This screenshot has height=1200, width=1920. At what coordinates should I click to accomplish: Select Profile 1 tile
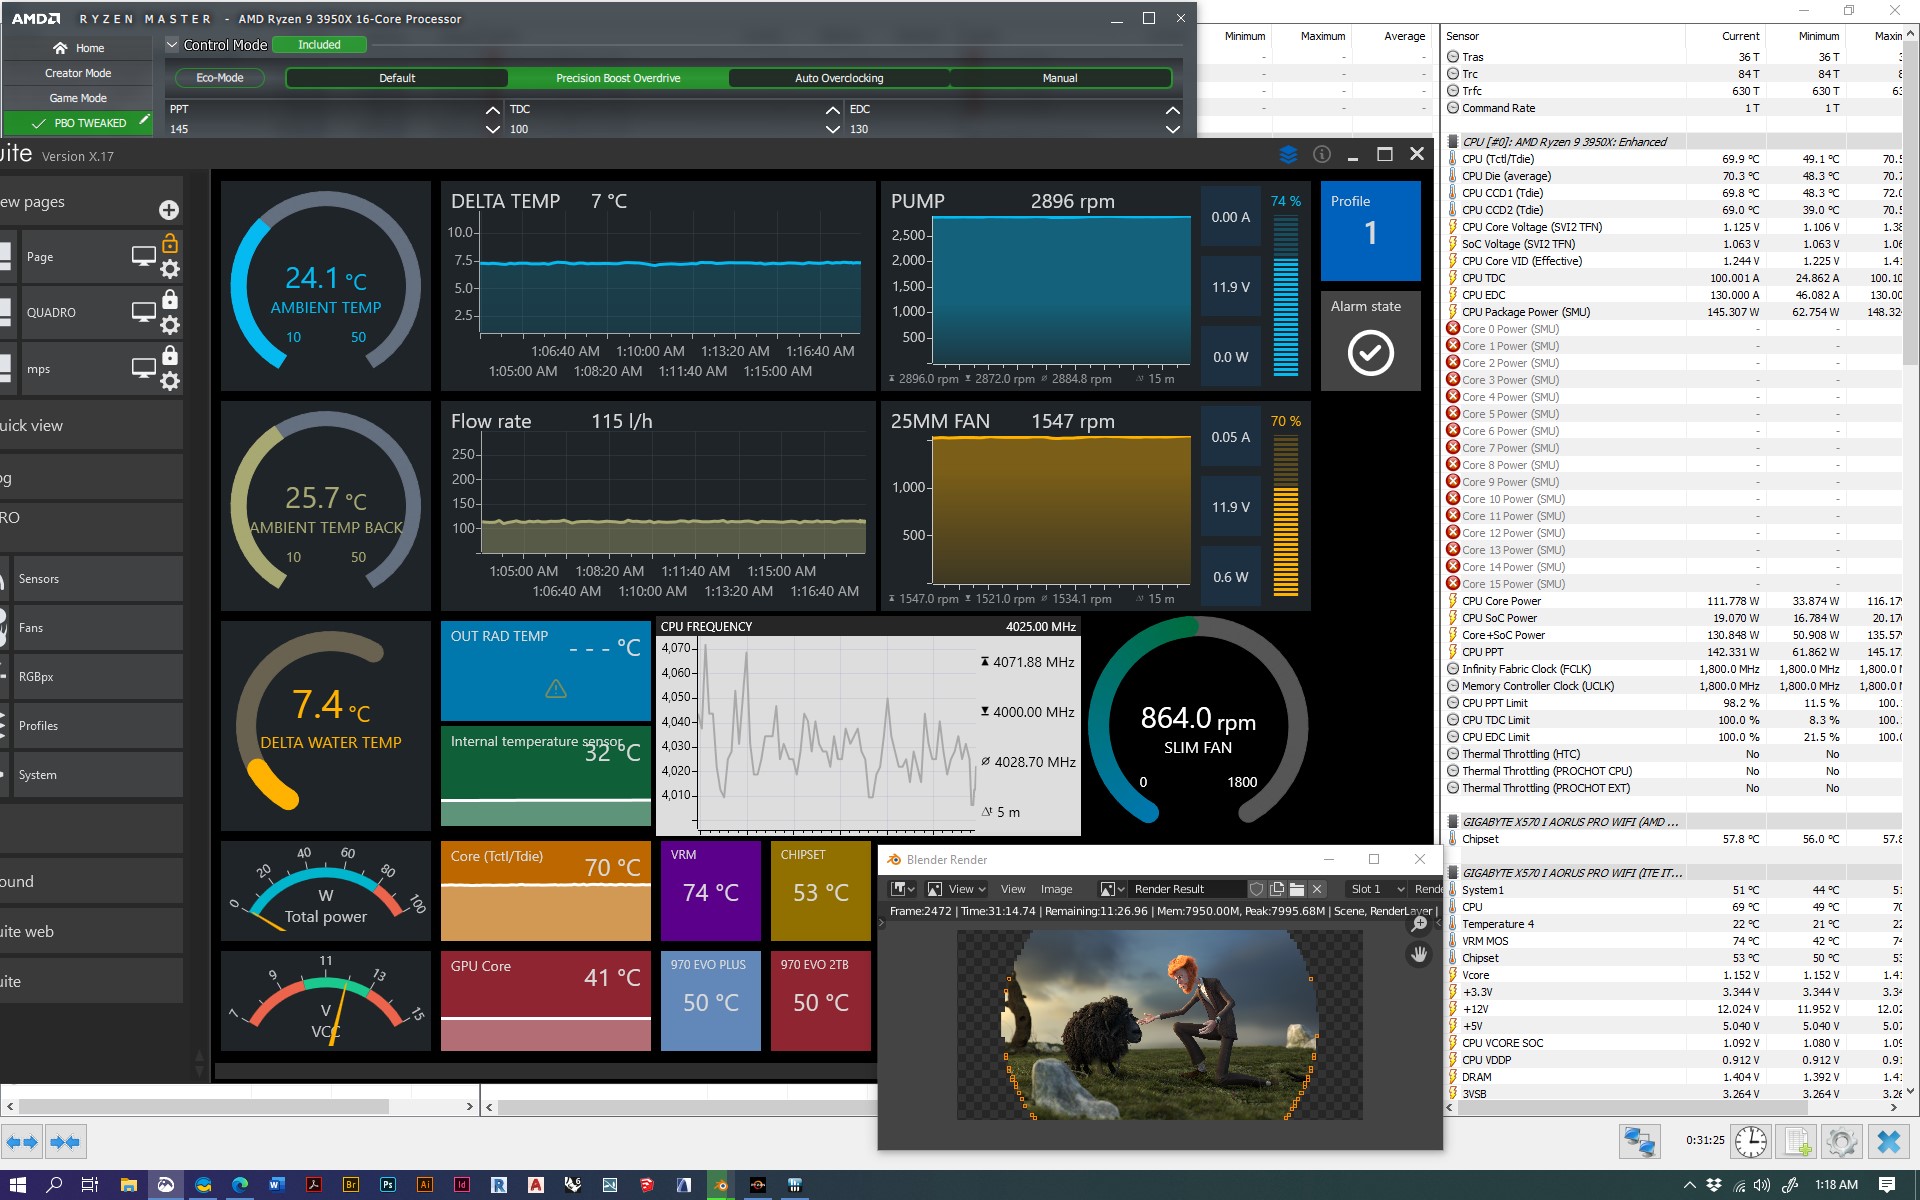[x=1370, y=231]
